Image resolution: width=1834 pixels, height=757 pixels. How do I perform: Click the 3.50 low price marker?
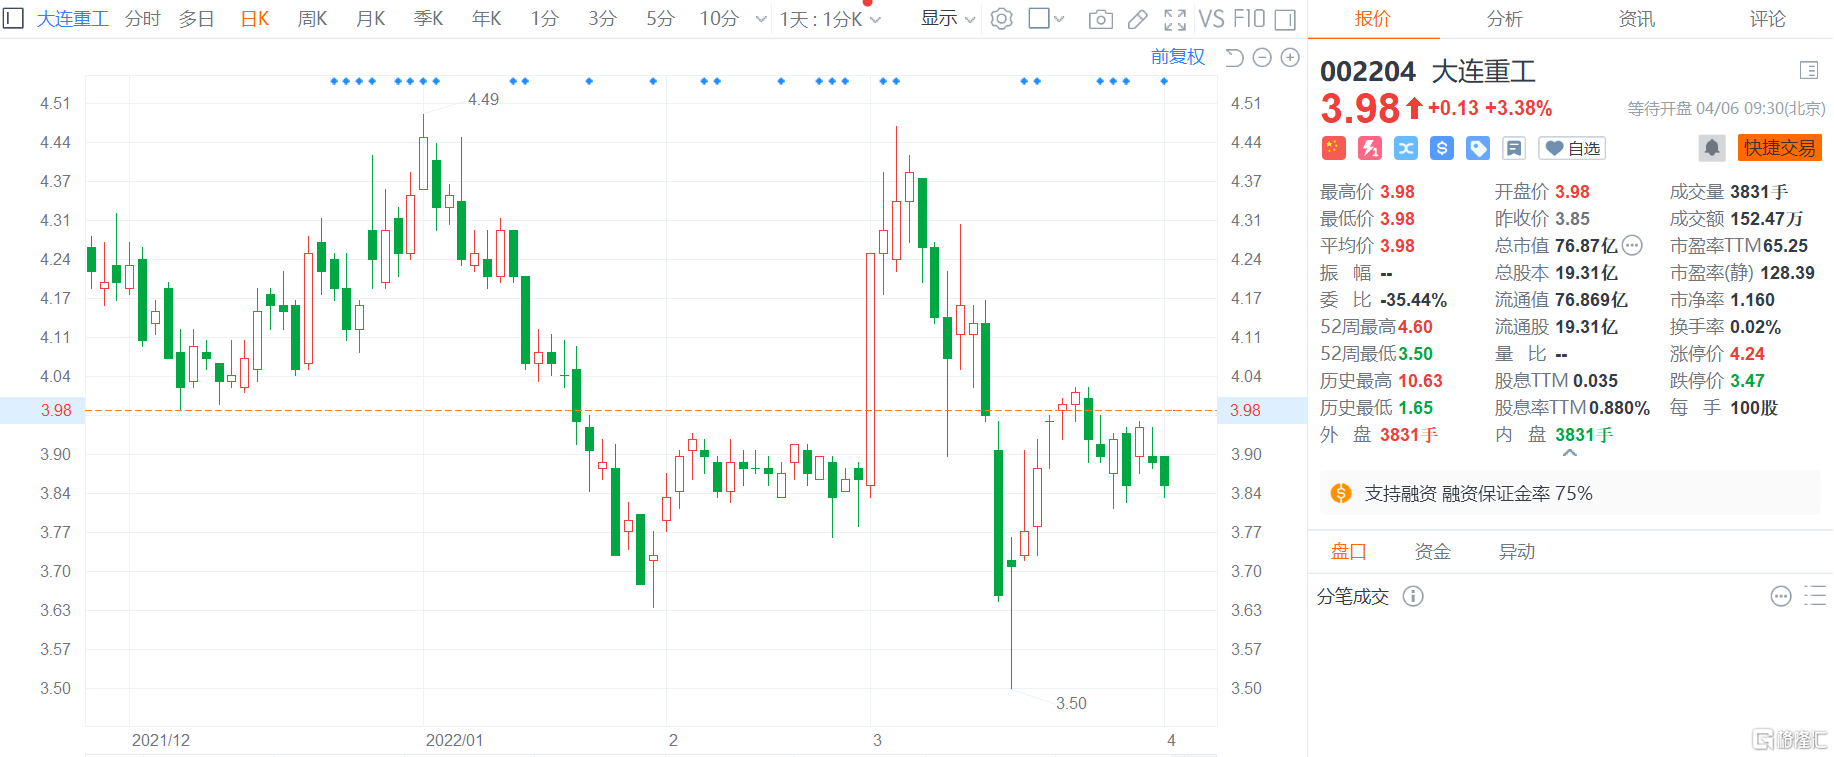coord(1071,703)
